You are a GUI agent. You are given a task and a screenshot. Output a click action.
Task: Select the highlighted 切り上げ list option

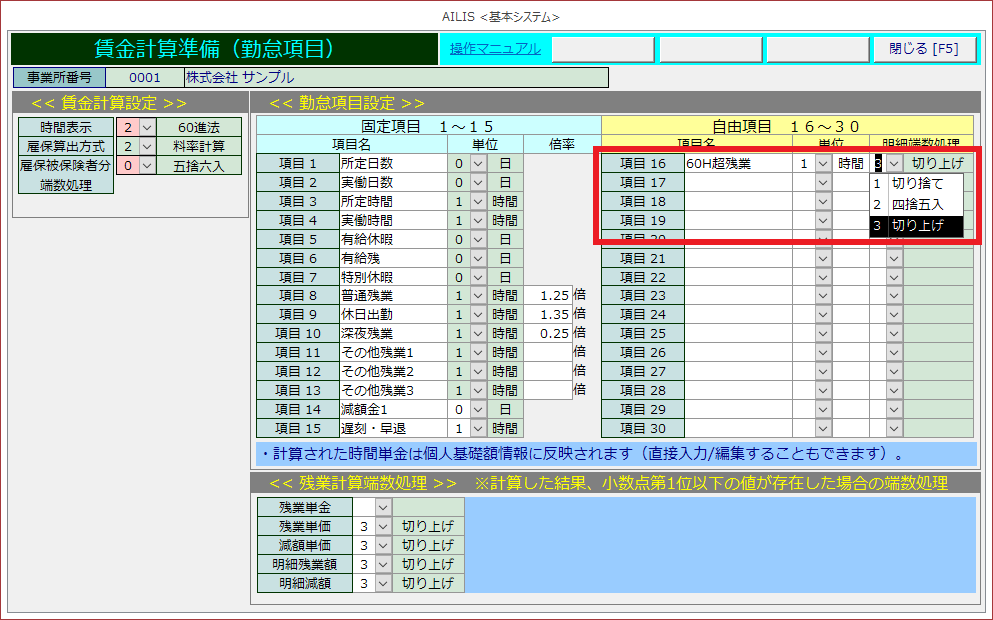point(916,226)
